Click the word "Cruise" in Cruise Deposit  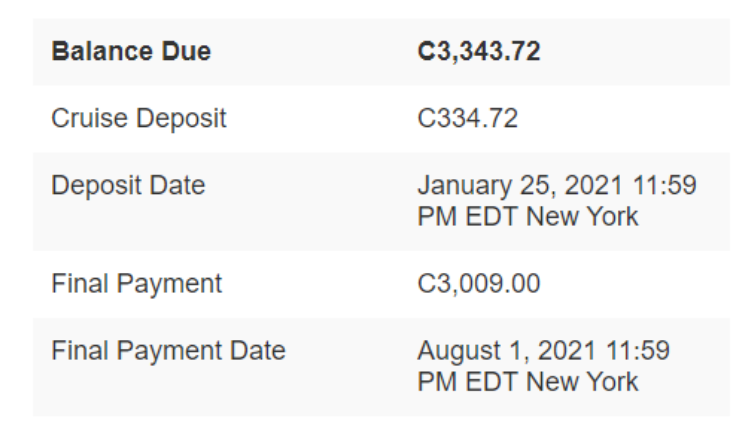[x=81, y=119]
